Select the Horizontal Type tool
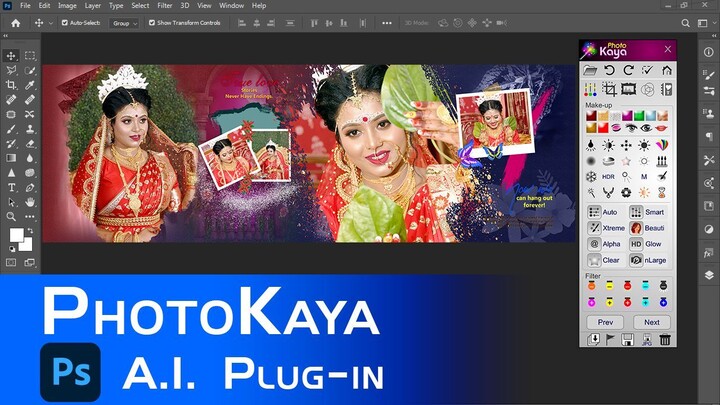Image resolution: width=720 pixels, height=405 pixels. 11,187
